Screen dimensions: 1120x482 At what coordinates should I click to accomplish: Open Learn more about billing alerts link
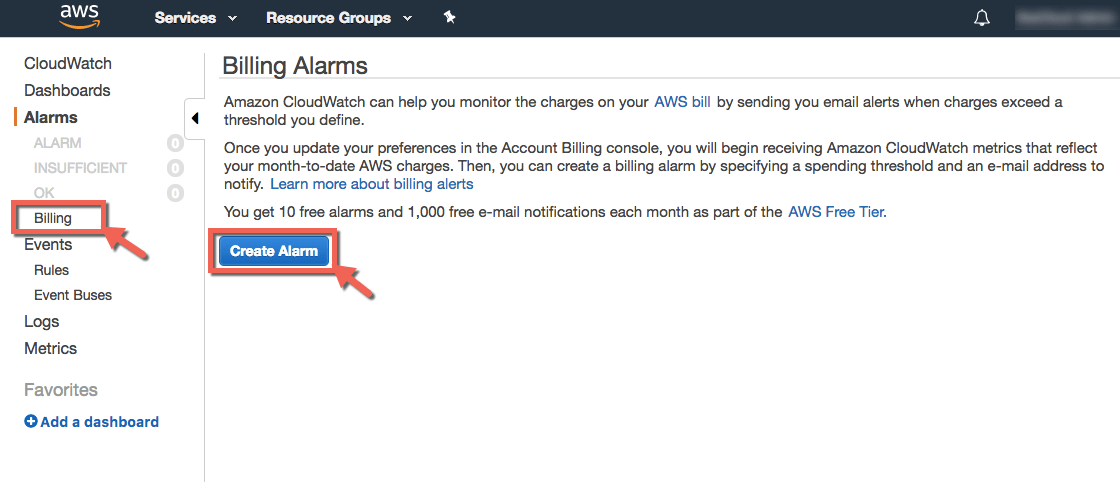371,184
